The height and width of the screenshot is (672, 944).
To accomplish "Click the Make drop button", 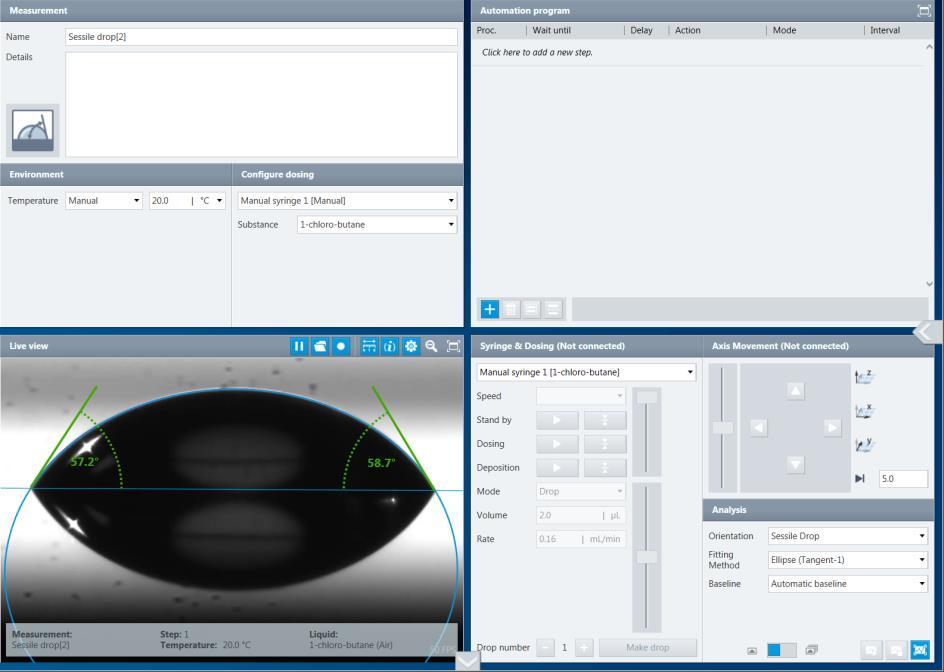I will pos(648,647).
